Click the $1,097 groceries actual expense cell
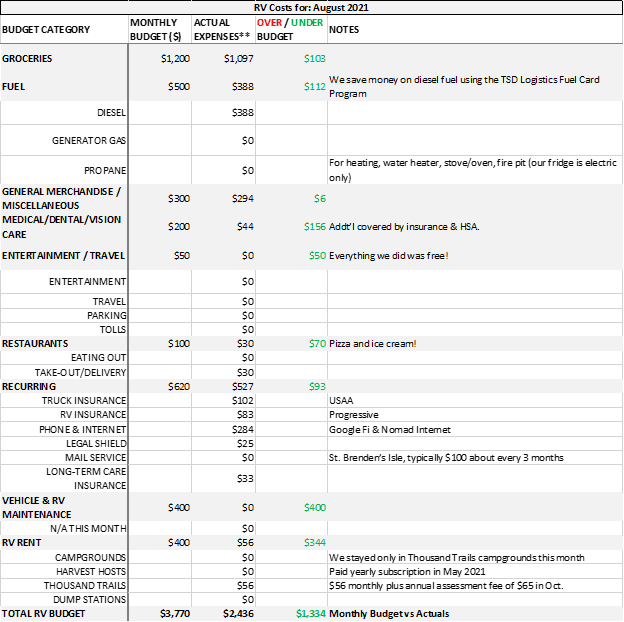Image resolution: width=624 pixels, height=622 pixels. [237, 59]
